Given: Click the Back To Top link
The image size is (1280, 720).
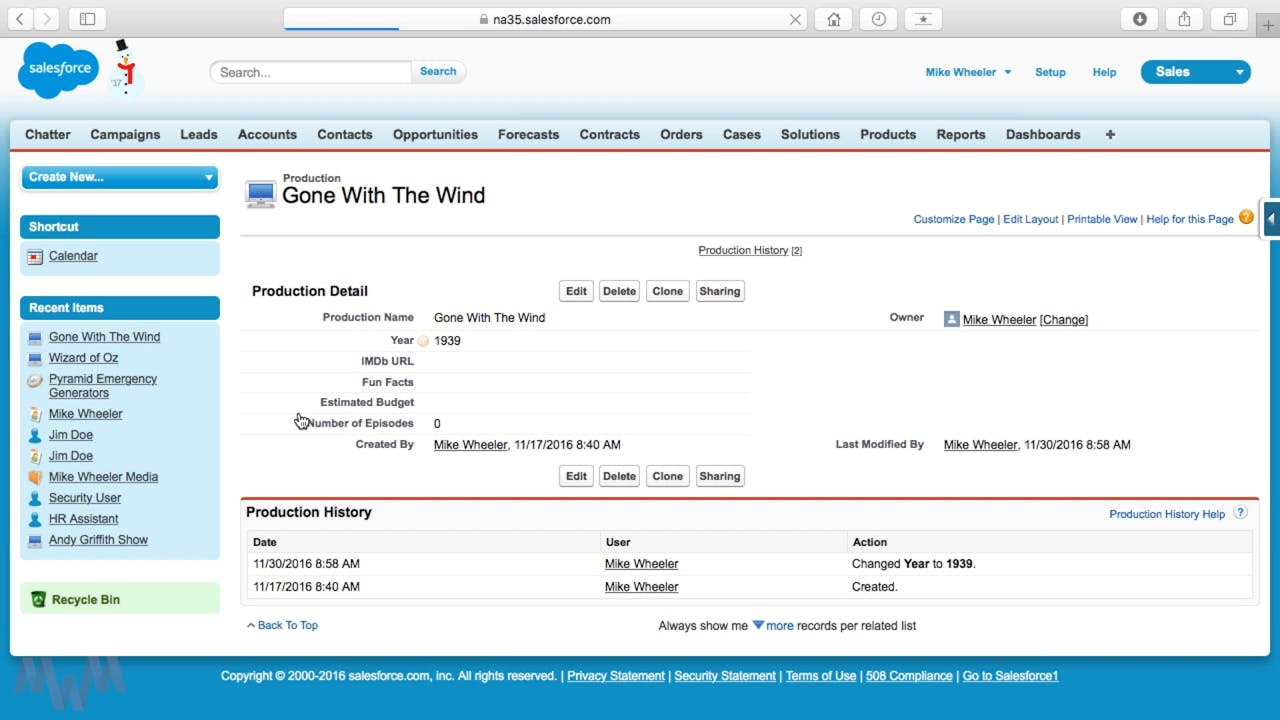Looking at the screenshot, I should [287, 625].
